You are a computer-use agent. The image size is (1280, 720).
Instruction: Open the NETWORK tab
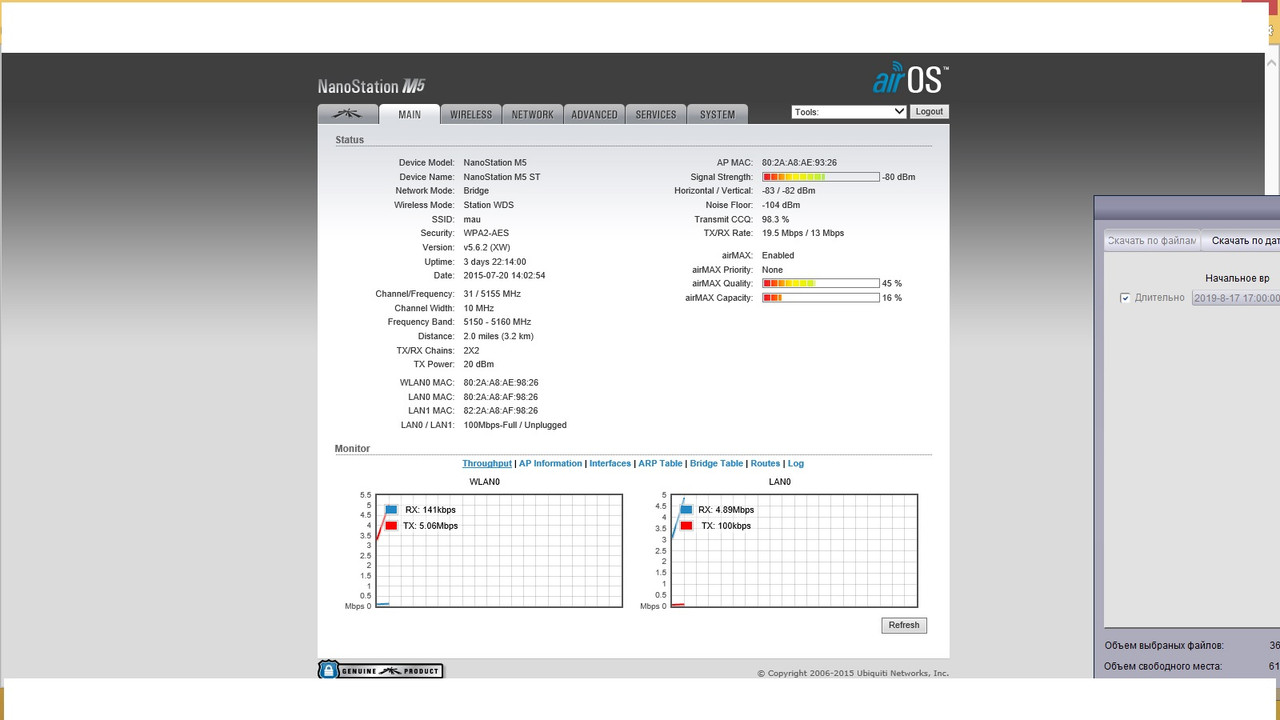tap(532, 114)
